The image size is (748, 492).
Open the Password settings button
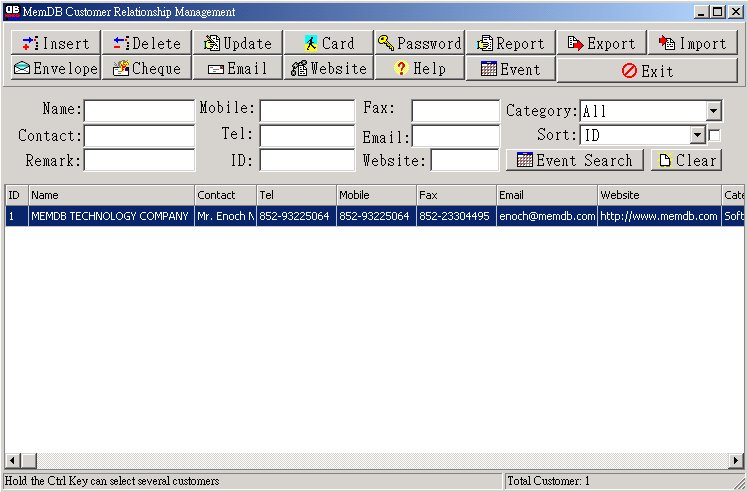point(420,43)
